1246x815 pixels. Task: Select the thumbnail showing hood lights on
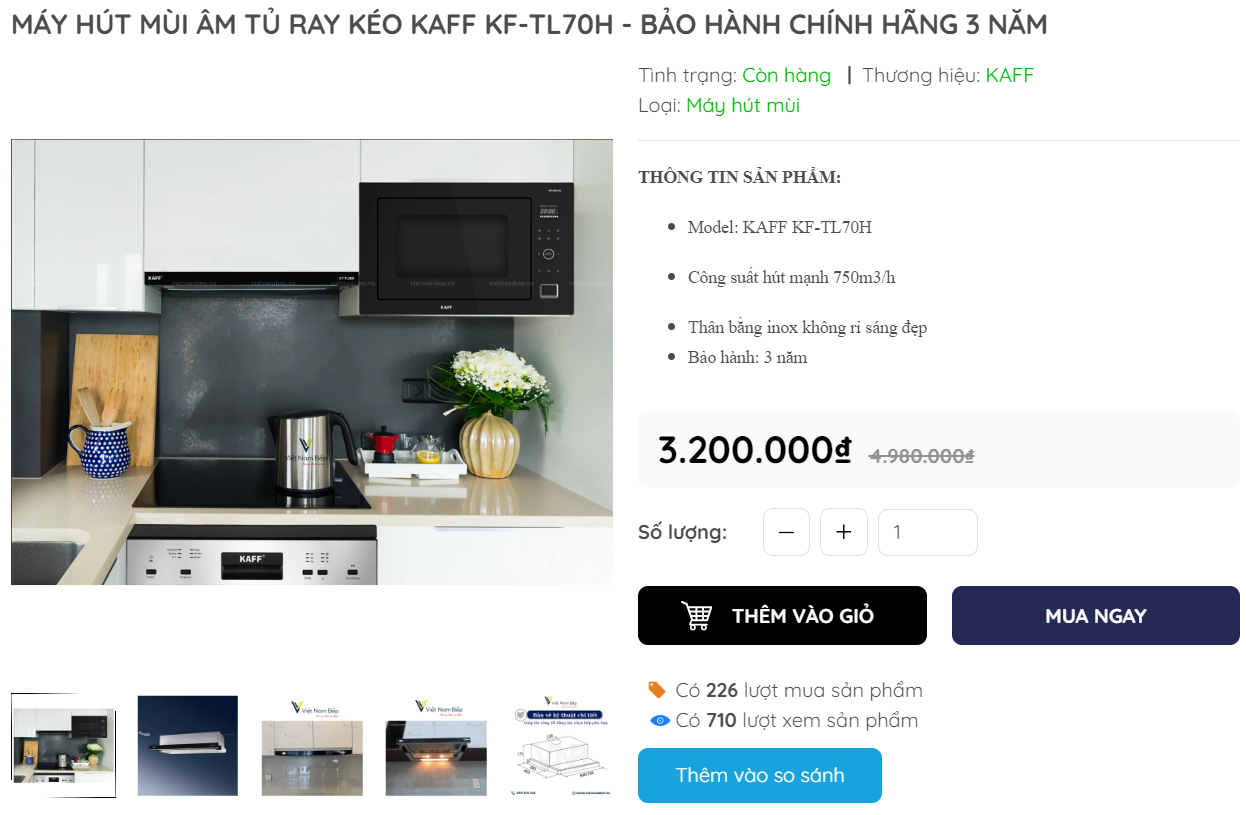(437, 745)
